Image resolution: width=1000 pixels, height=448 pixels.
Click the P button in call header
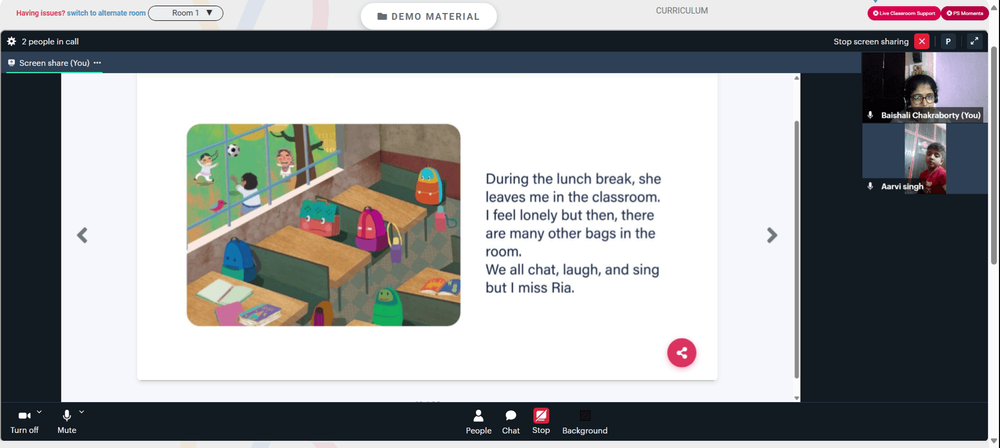[x=948, y=41]
